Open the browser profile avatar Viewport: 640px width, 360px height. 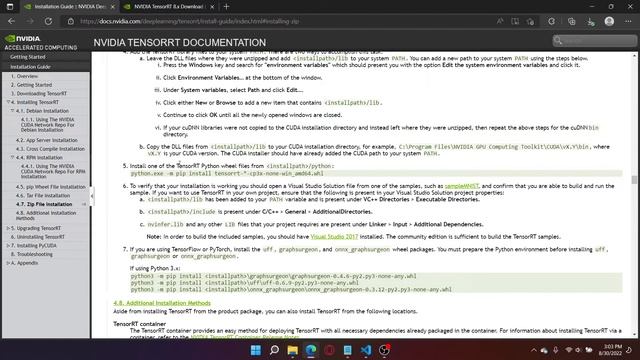(609, 21)
